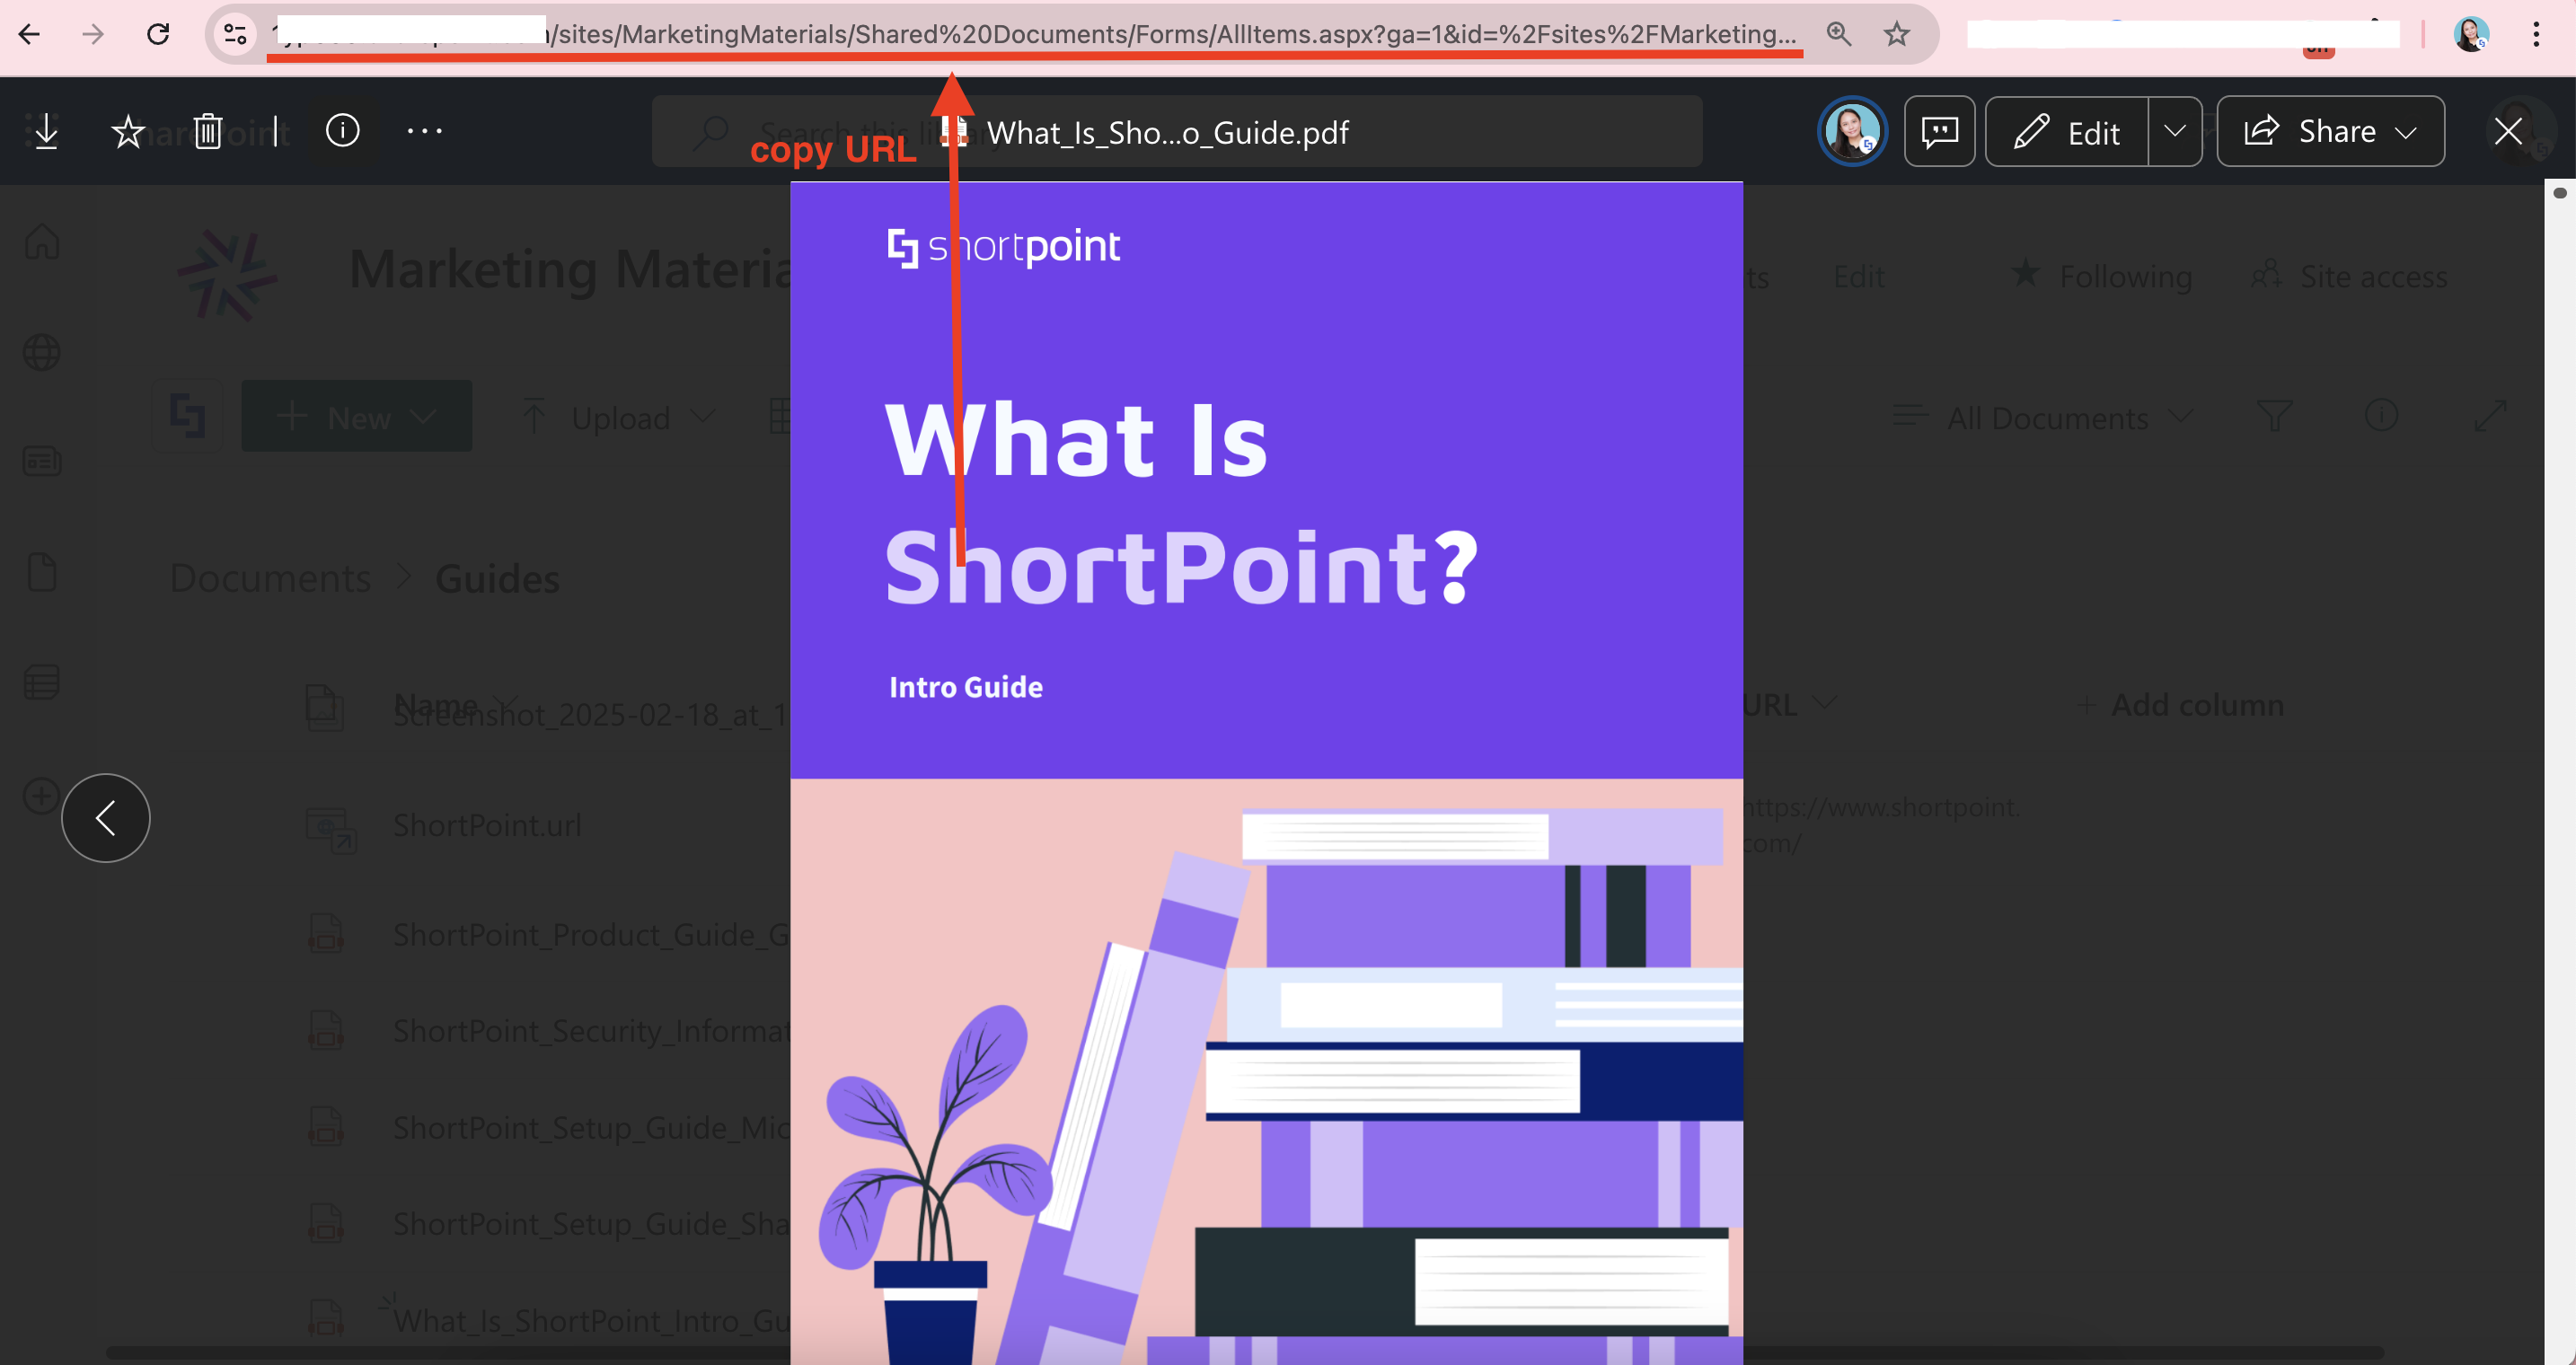Click the user presence avatar in the toolbar
Image resolution: width=2576 pixels, height=1365 pixels.
[x=1851, y=131]
